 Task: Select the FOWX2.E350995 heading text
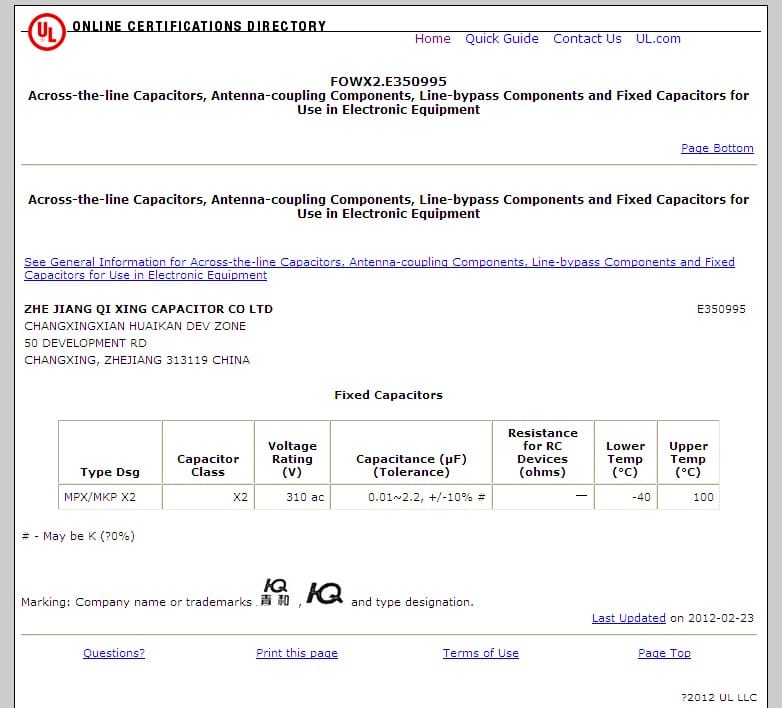coord(389,81)
